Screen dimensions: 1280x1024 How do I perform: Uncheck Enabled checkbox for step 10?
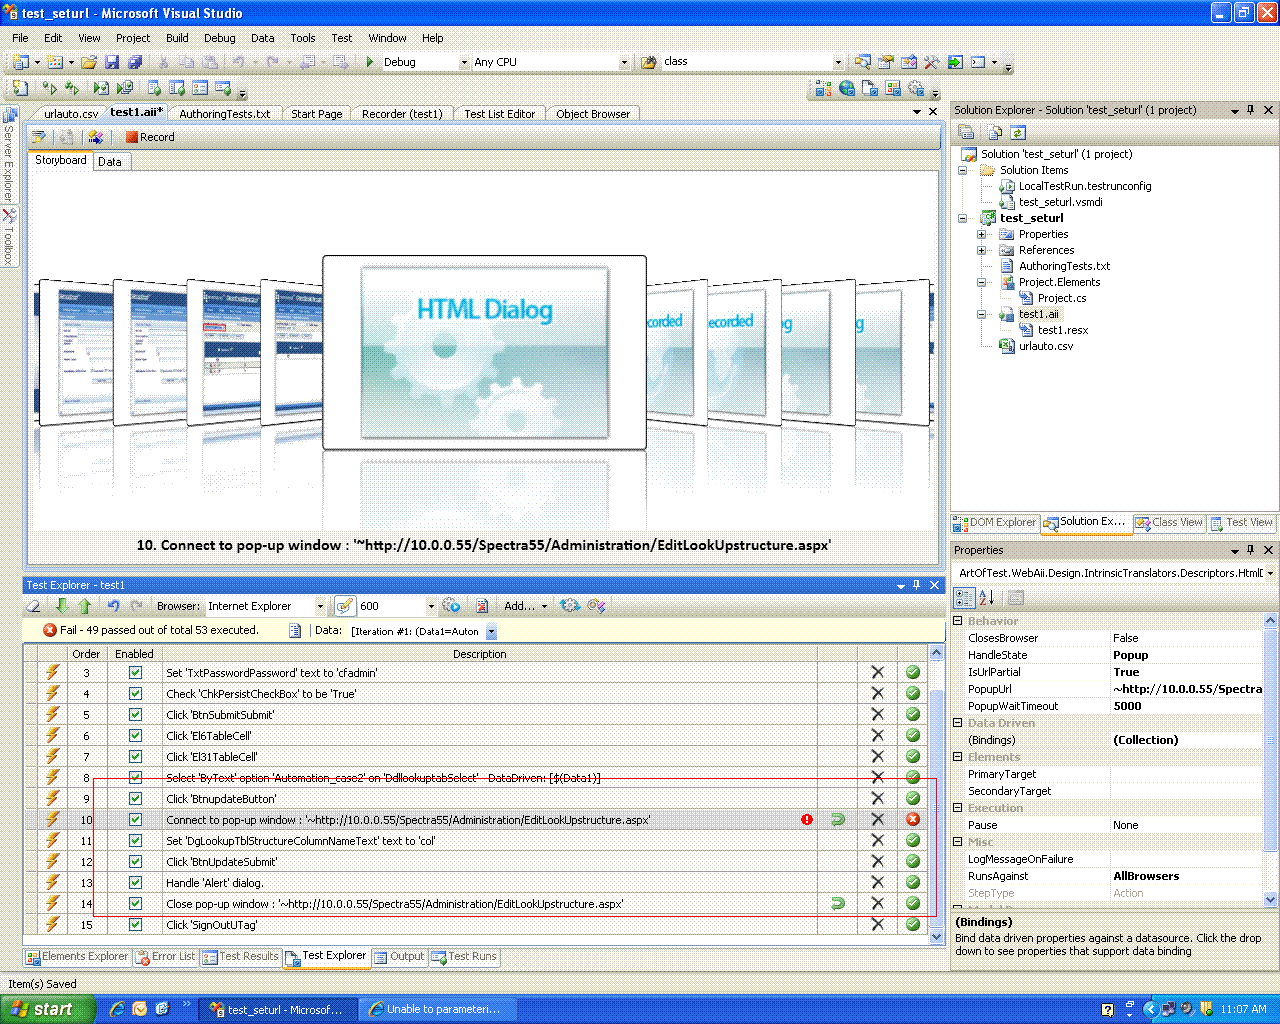click(x=135, y=820)
